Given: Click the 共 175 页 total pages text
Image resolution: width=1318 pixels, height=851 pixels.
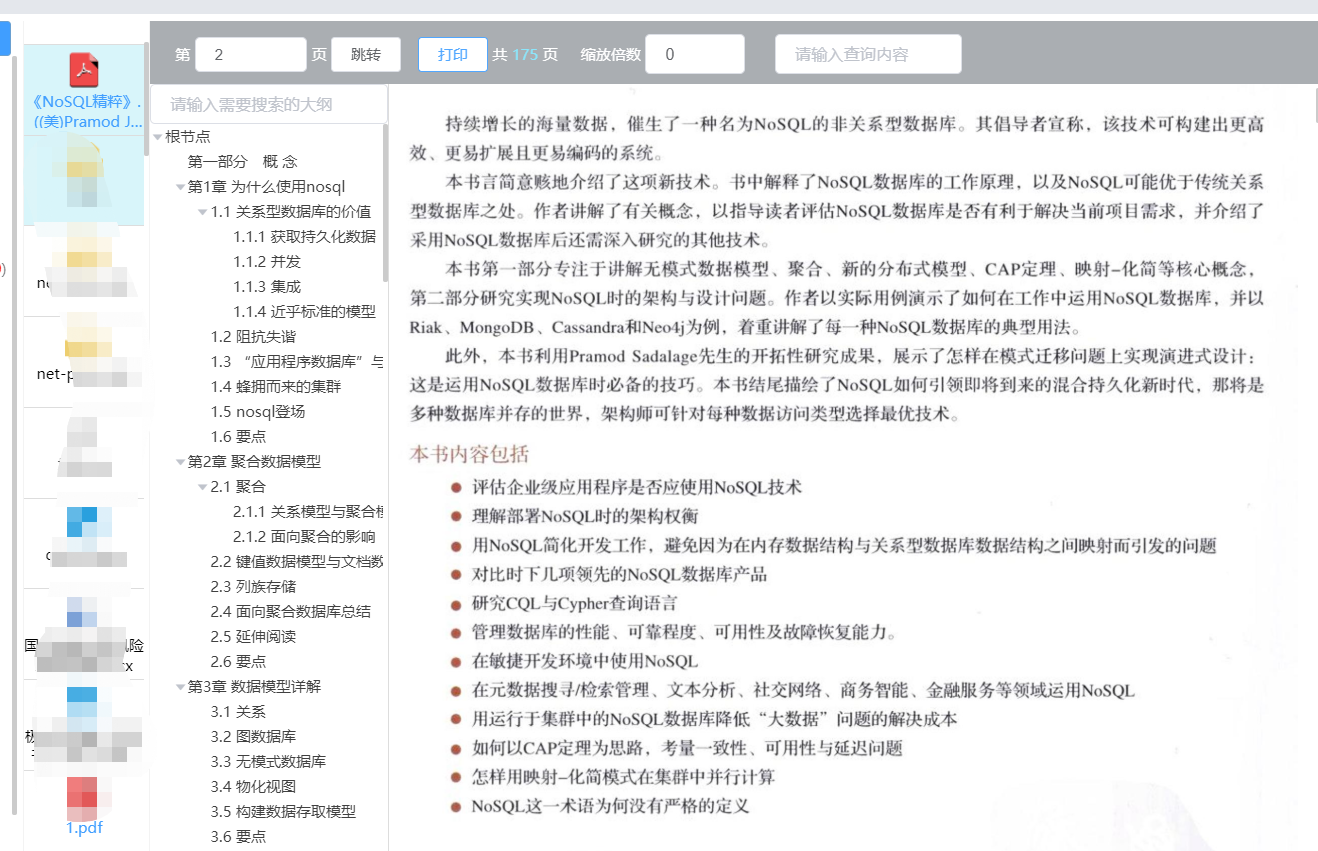Looking at the screenshot, I should (525, 54).
